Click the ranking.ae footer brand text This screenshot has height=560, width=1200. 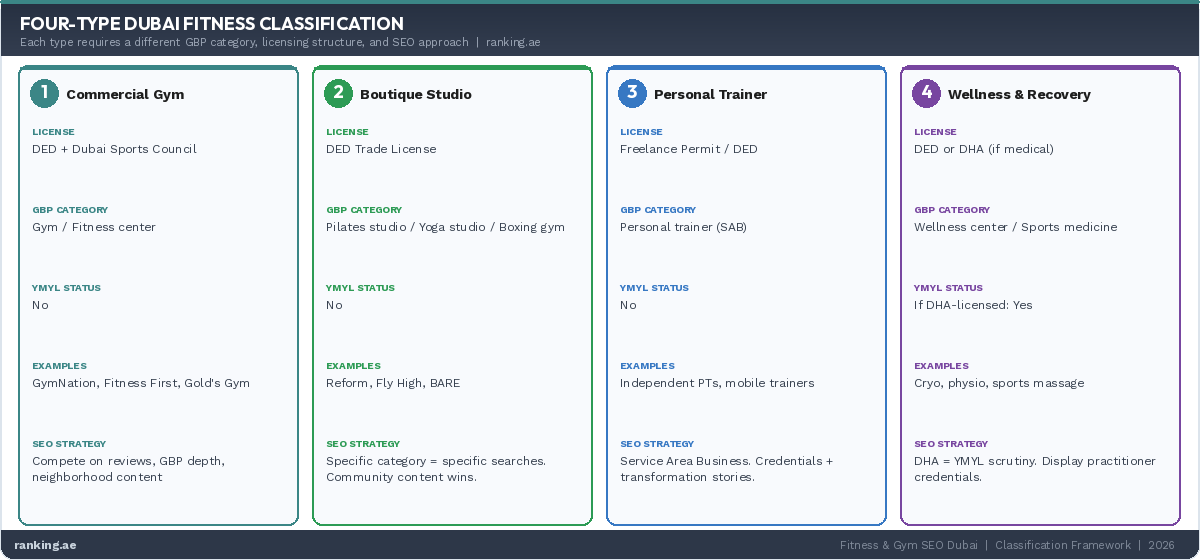click(45, 545)
